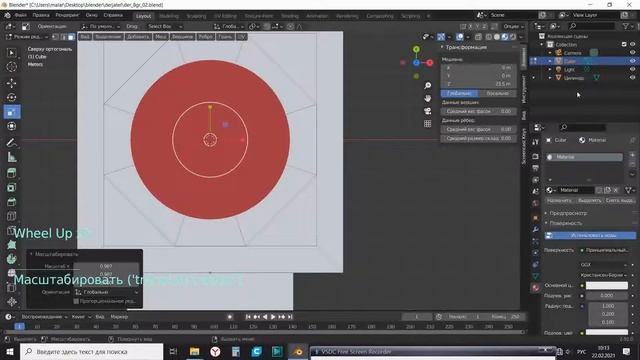Select the Loop Cut tool
The image size is (640, 360).
click(x=11, y=216)
